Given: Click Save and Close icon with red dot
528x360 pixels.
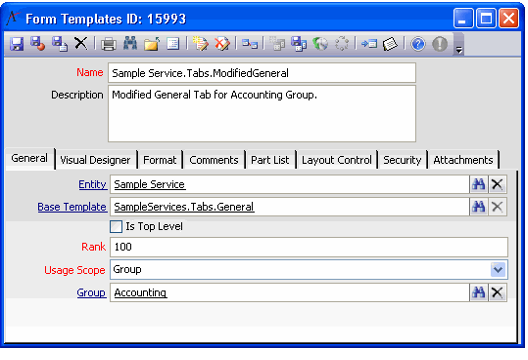Looking at the screenshot, I should coord(38,44).
